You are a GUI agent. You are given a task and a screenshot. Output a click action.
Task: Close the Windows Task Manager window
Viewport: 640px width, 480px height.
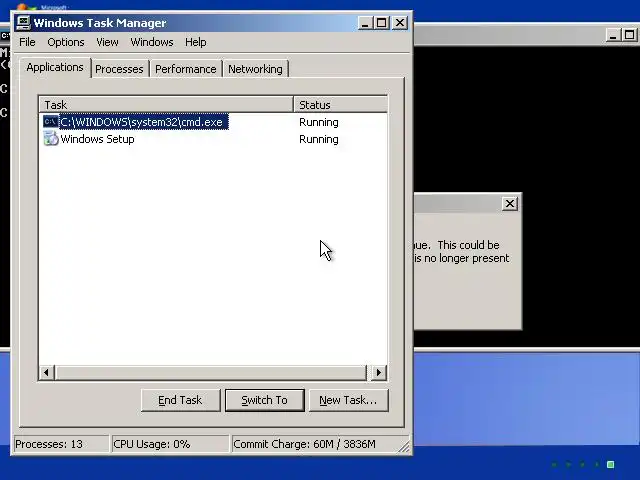coord(400,23)
